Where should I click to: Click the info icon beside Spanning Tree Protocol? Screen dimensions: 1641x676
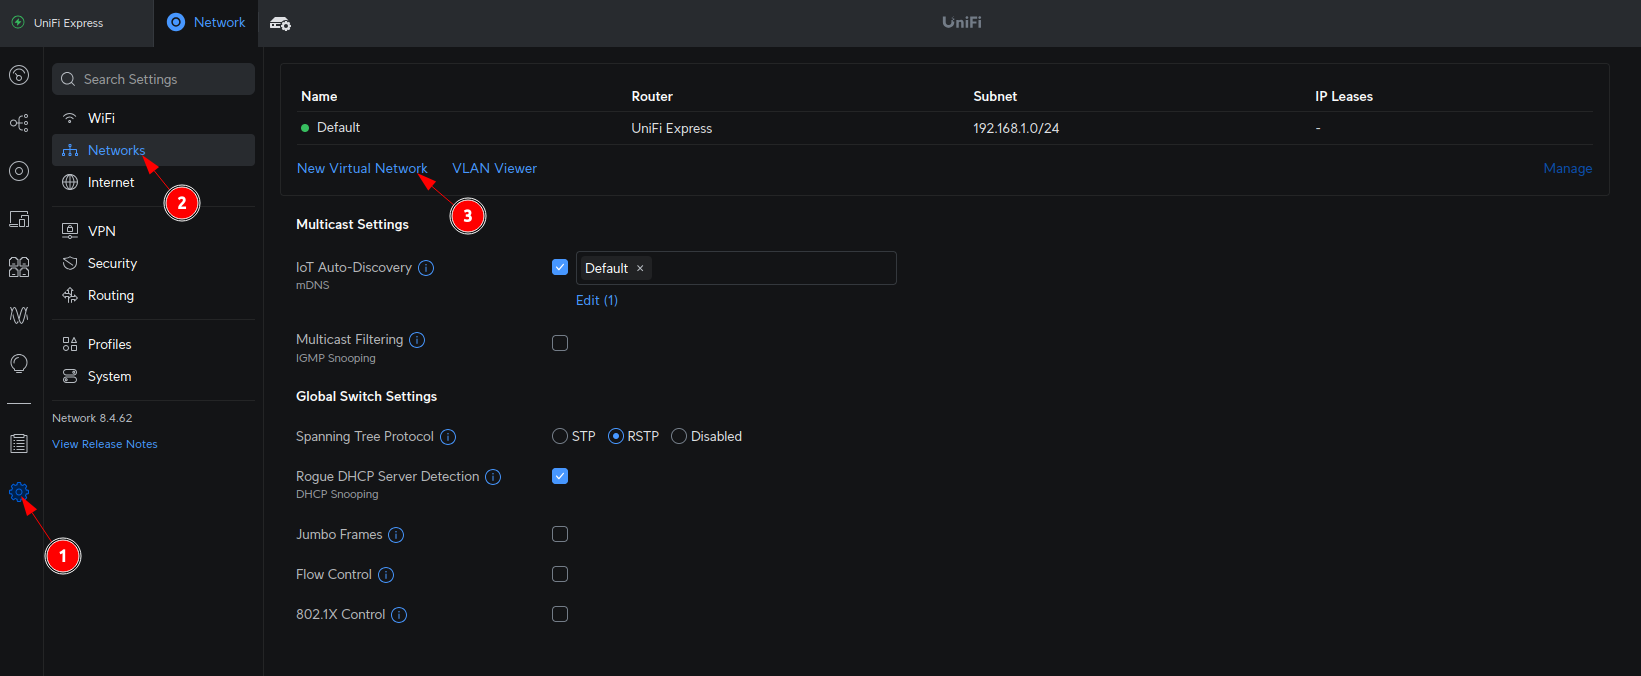(448, 437)
